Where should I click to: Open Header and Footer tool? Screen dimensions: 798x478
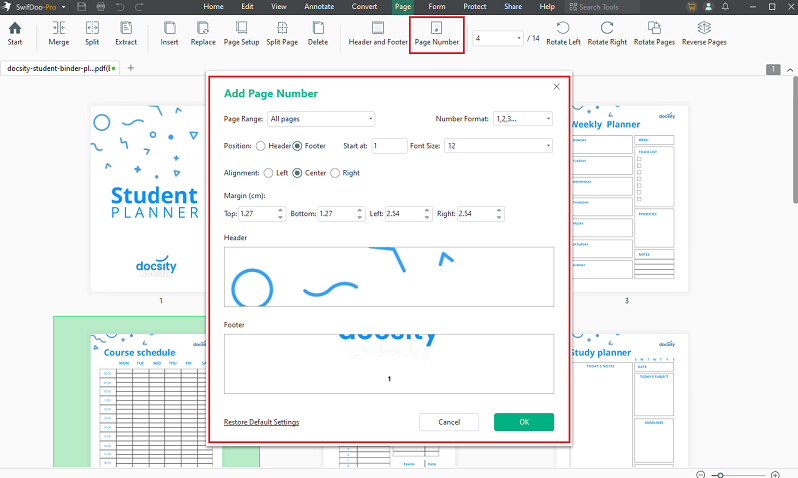(378, 34)
